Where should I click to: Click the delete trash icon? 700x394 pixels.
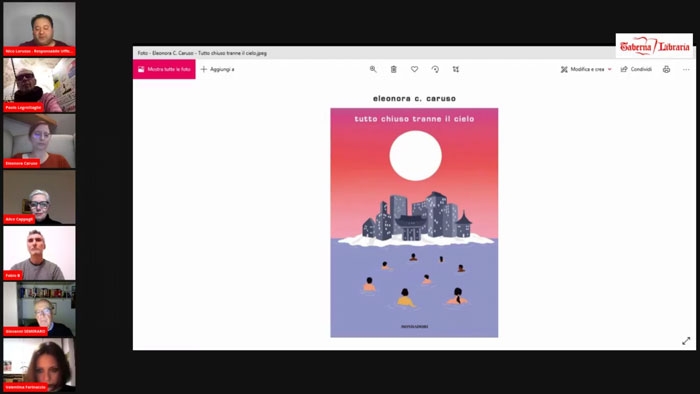(x=393, y=69)
